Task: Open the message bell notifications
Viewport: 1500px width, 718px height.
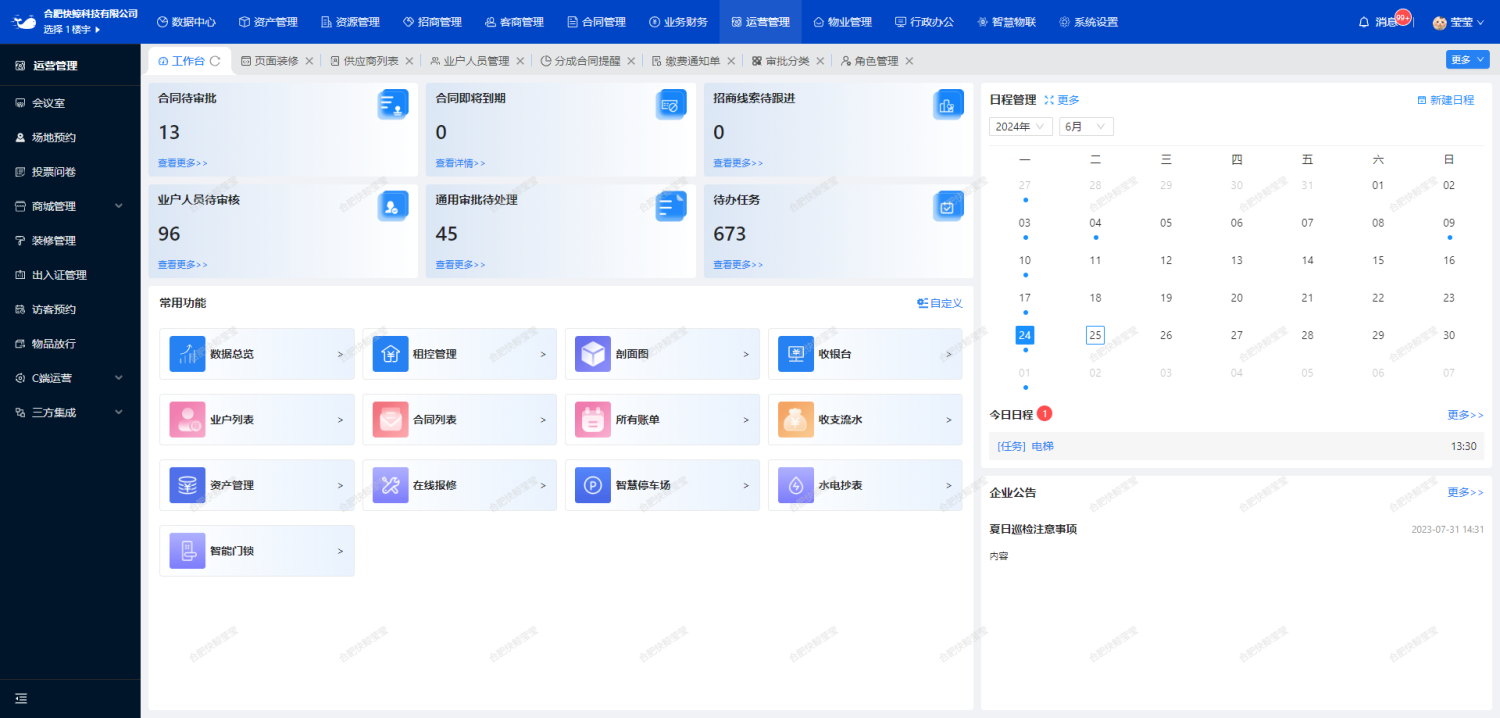Action: point(1364,22)
